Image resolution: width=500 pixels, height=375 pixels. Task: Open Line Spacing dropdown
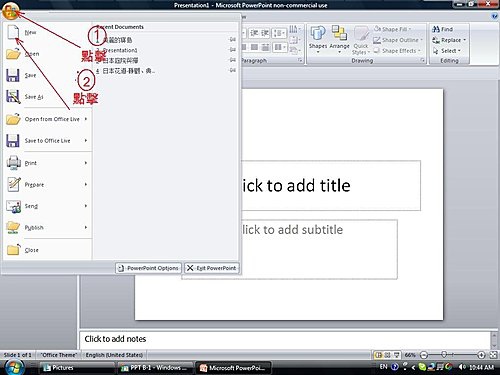(x=279, y=33)
